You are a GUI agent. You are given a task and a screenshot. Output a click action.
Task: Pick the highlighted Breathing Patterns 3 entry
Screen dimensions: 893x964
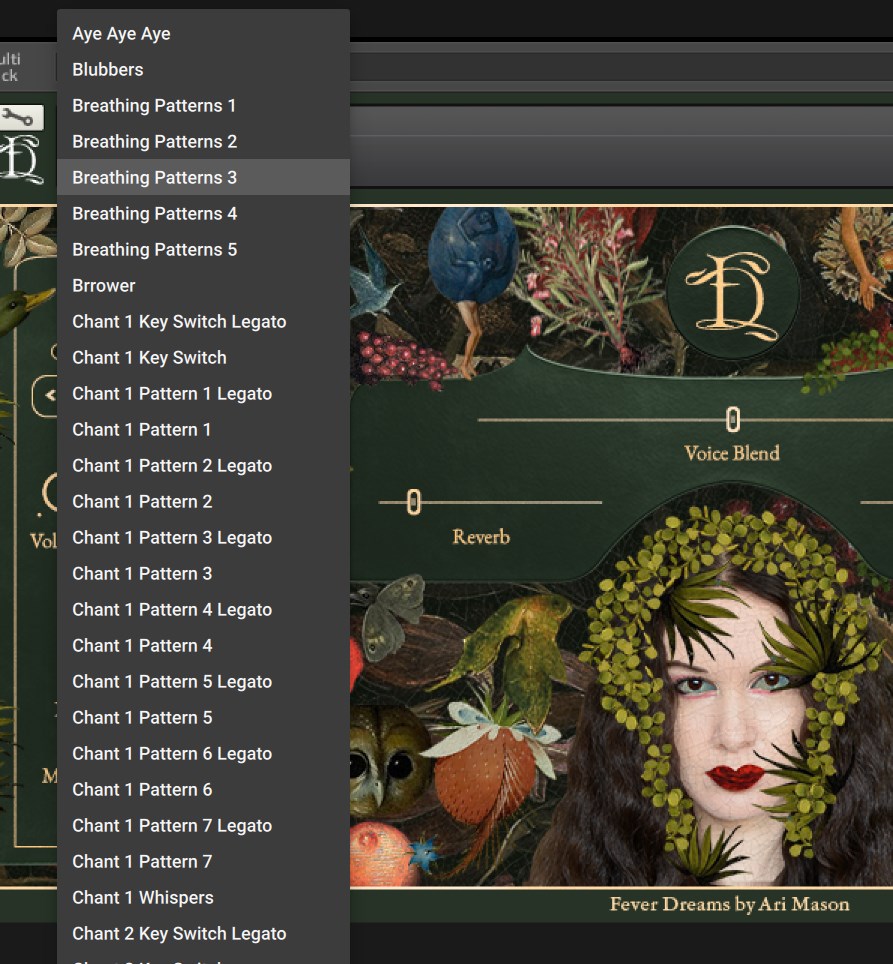point(154,178)
